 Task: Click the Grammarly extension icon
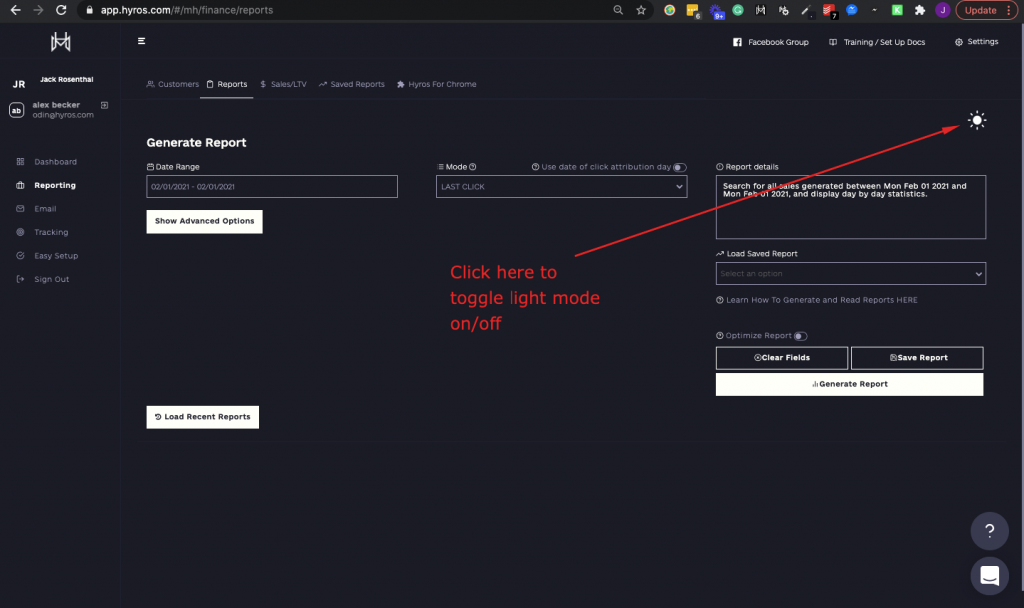tap(738, 10)
